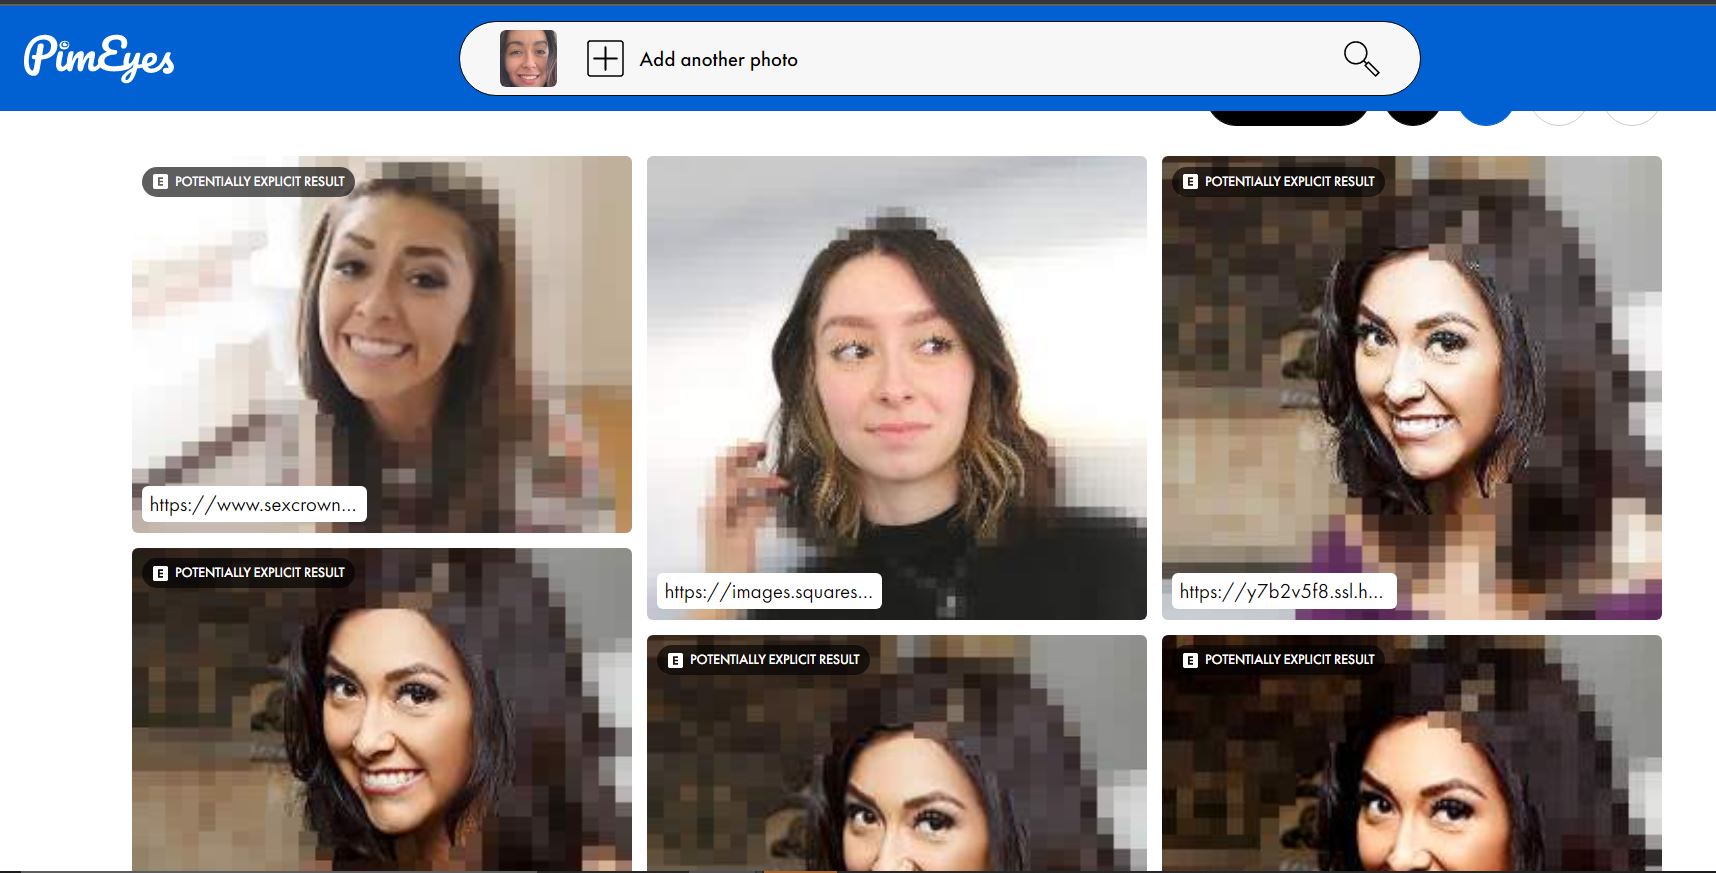Screen dimensions: 1716x873
Task: Click the blue circular button below header
Action: coord(1486,117)
